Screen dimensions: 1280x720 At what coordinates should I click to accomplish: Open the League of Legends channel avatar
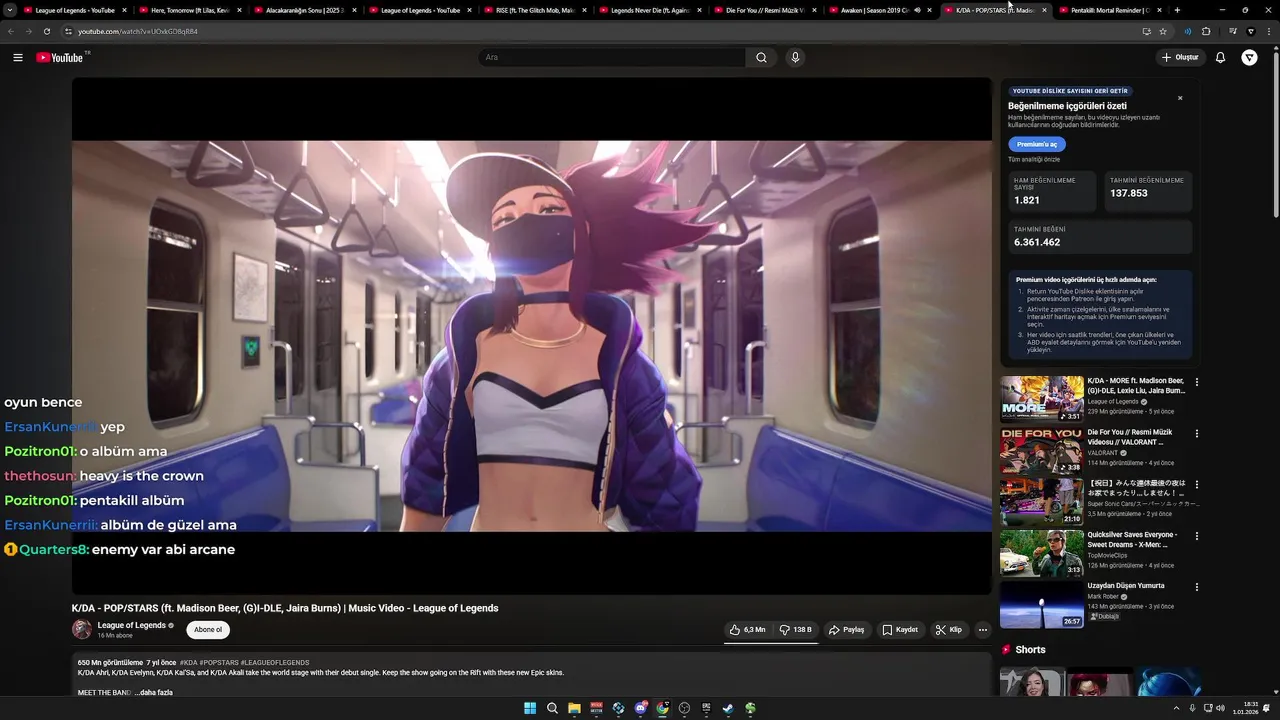[x=82, y=629]
